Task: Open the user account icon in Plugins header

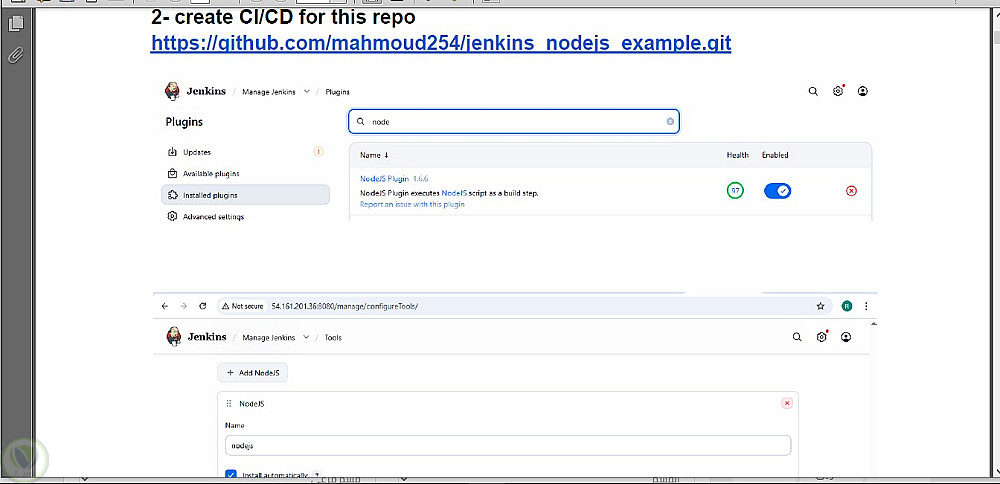Action: pyautogui.click(x=863, y=91)
